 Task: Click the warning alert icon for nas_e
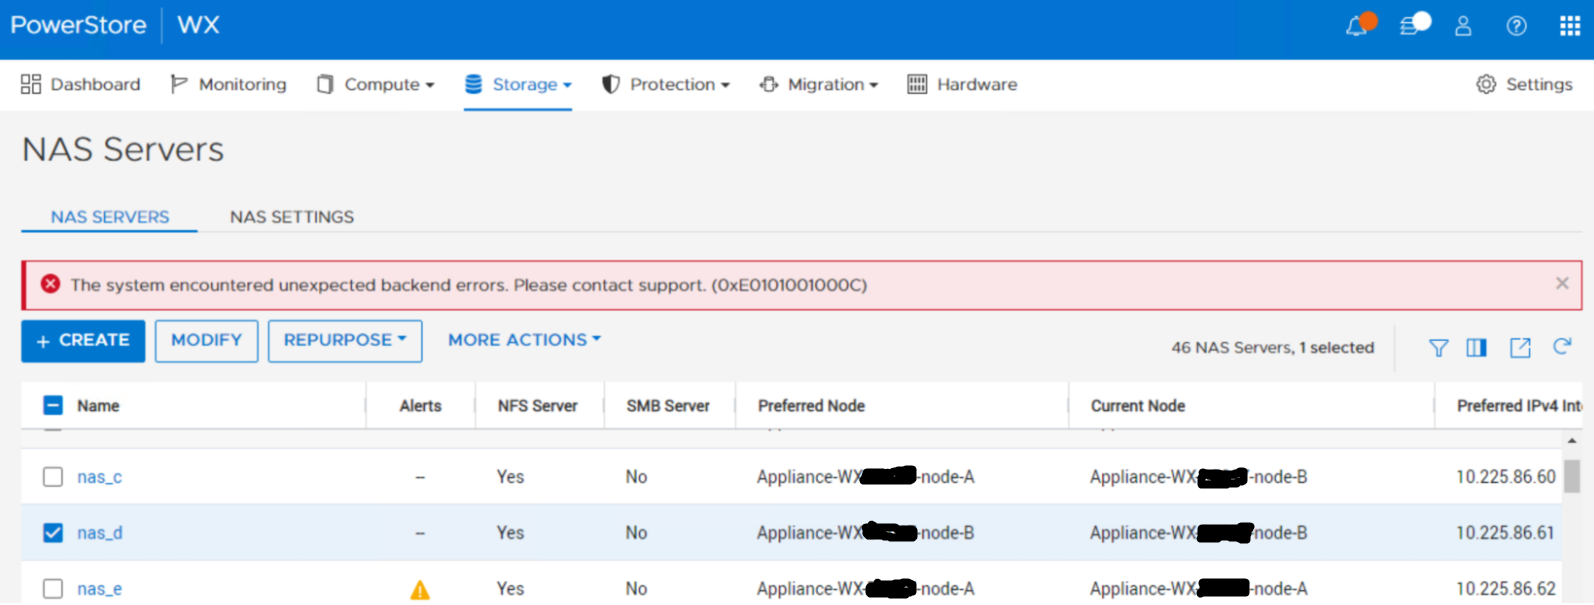click(x=420, y=590)
